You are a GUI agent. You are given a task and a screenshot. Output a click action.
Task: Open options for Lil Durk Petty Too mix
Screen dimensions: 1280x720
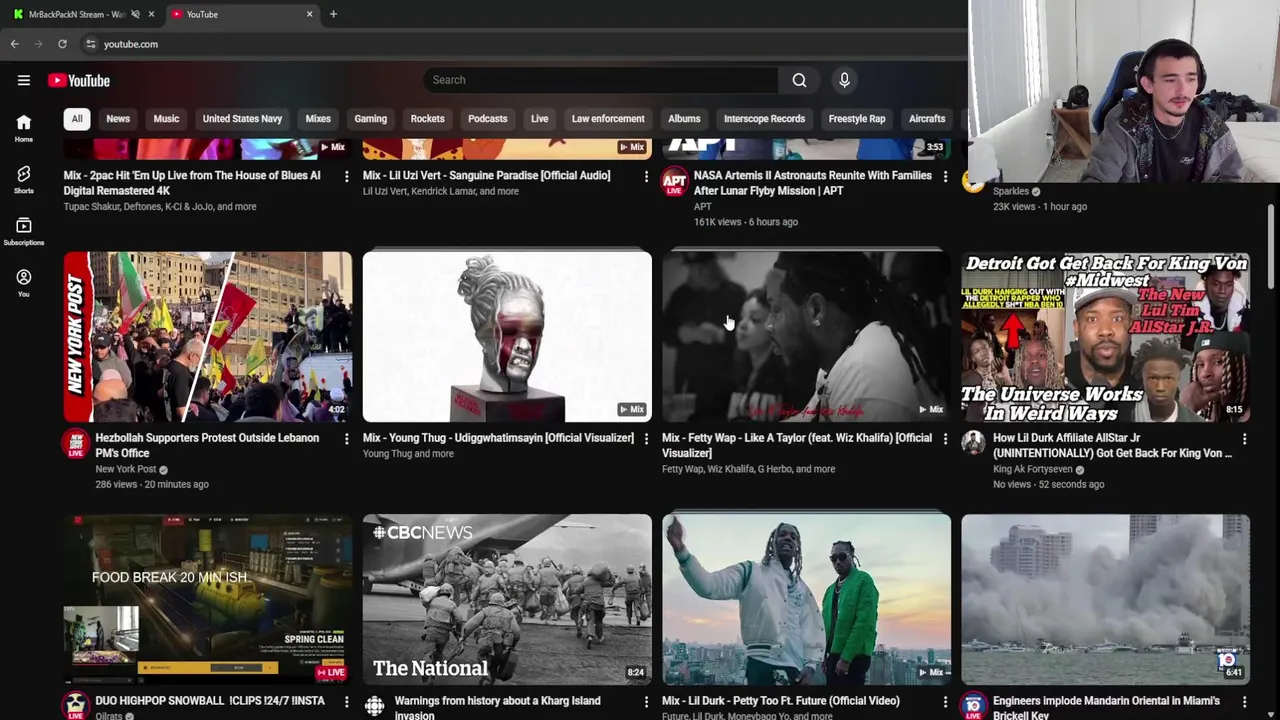945,702
